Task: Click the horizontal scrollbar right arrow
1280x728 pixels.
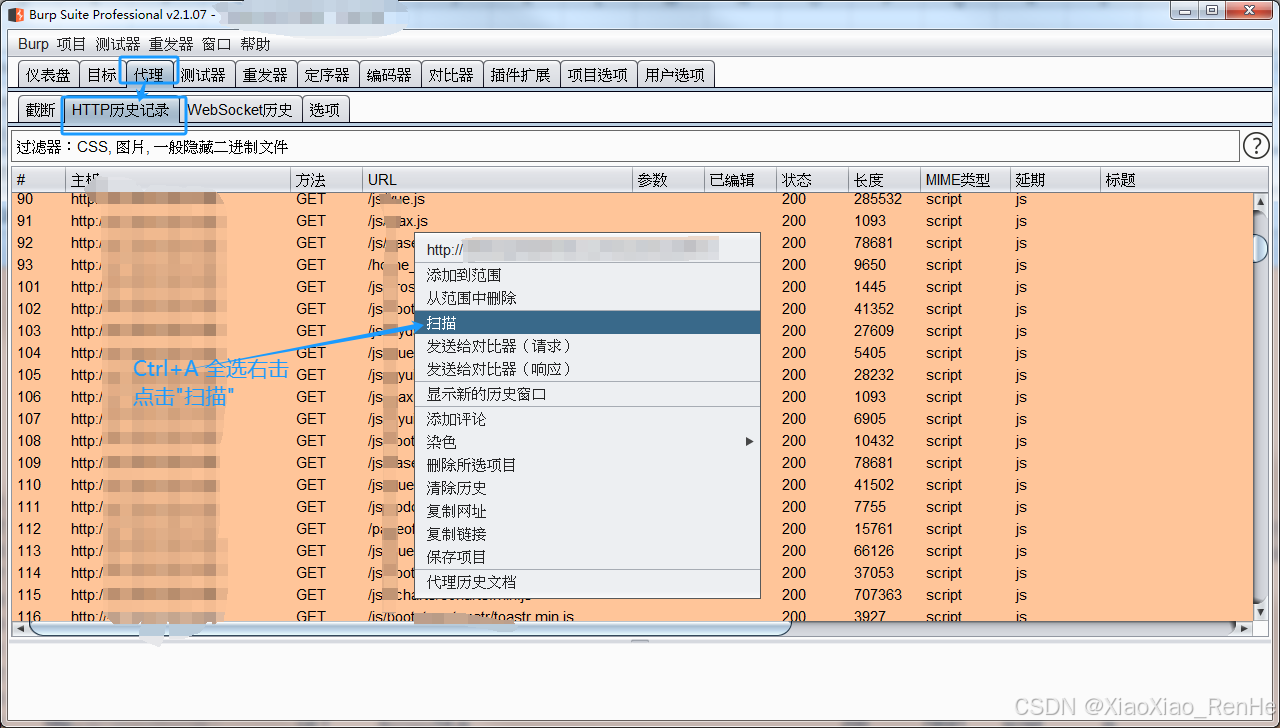Action: 1244,629
